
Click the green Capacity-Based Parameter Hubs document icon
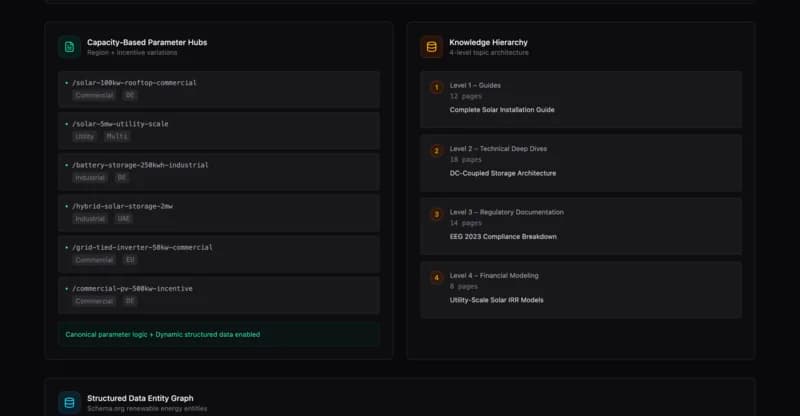pyautogui.click(x=69, y=46)
